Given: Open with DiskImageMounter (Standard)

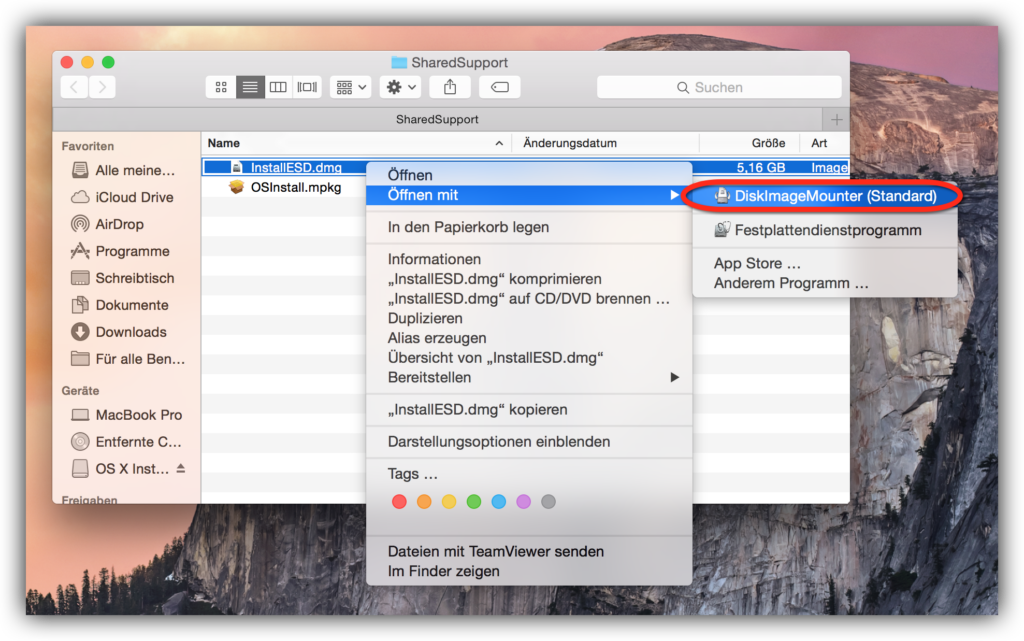Looking at the screenshot, I should 825,196.
